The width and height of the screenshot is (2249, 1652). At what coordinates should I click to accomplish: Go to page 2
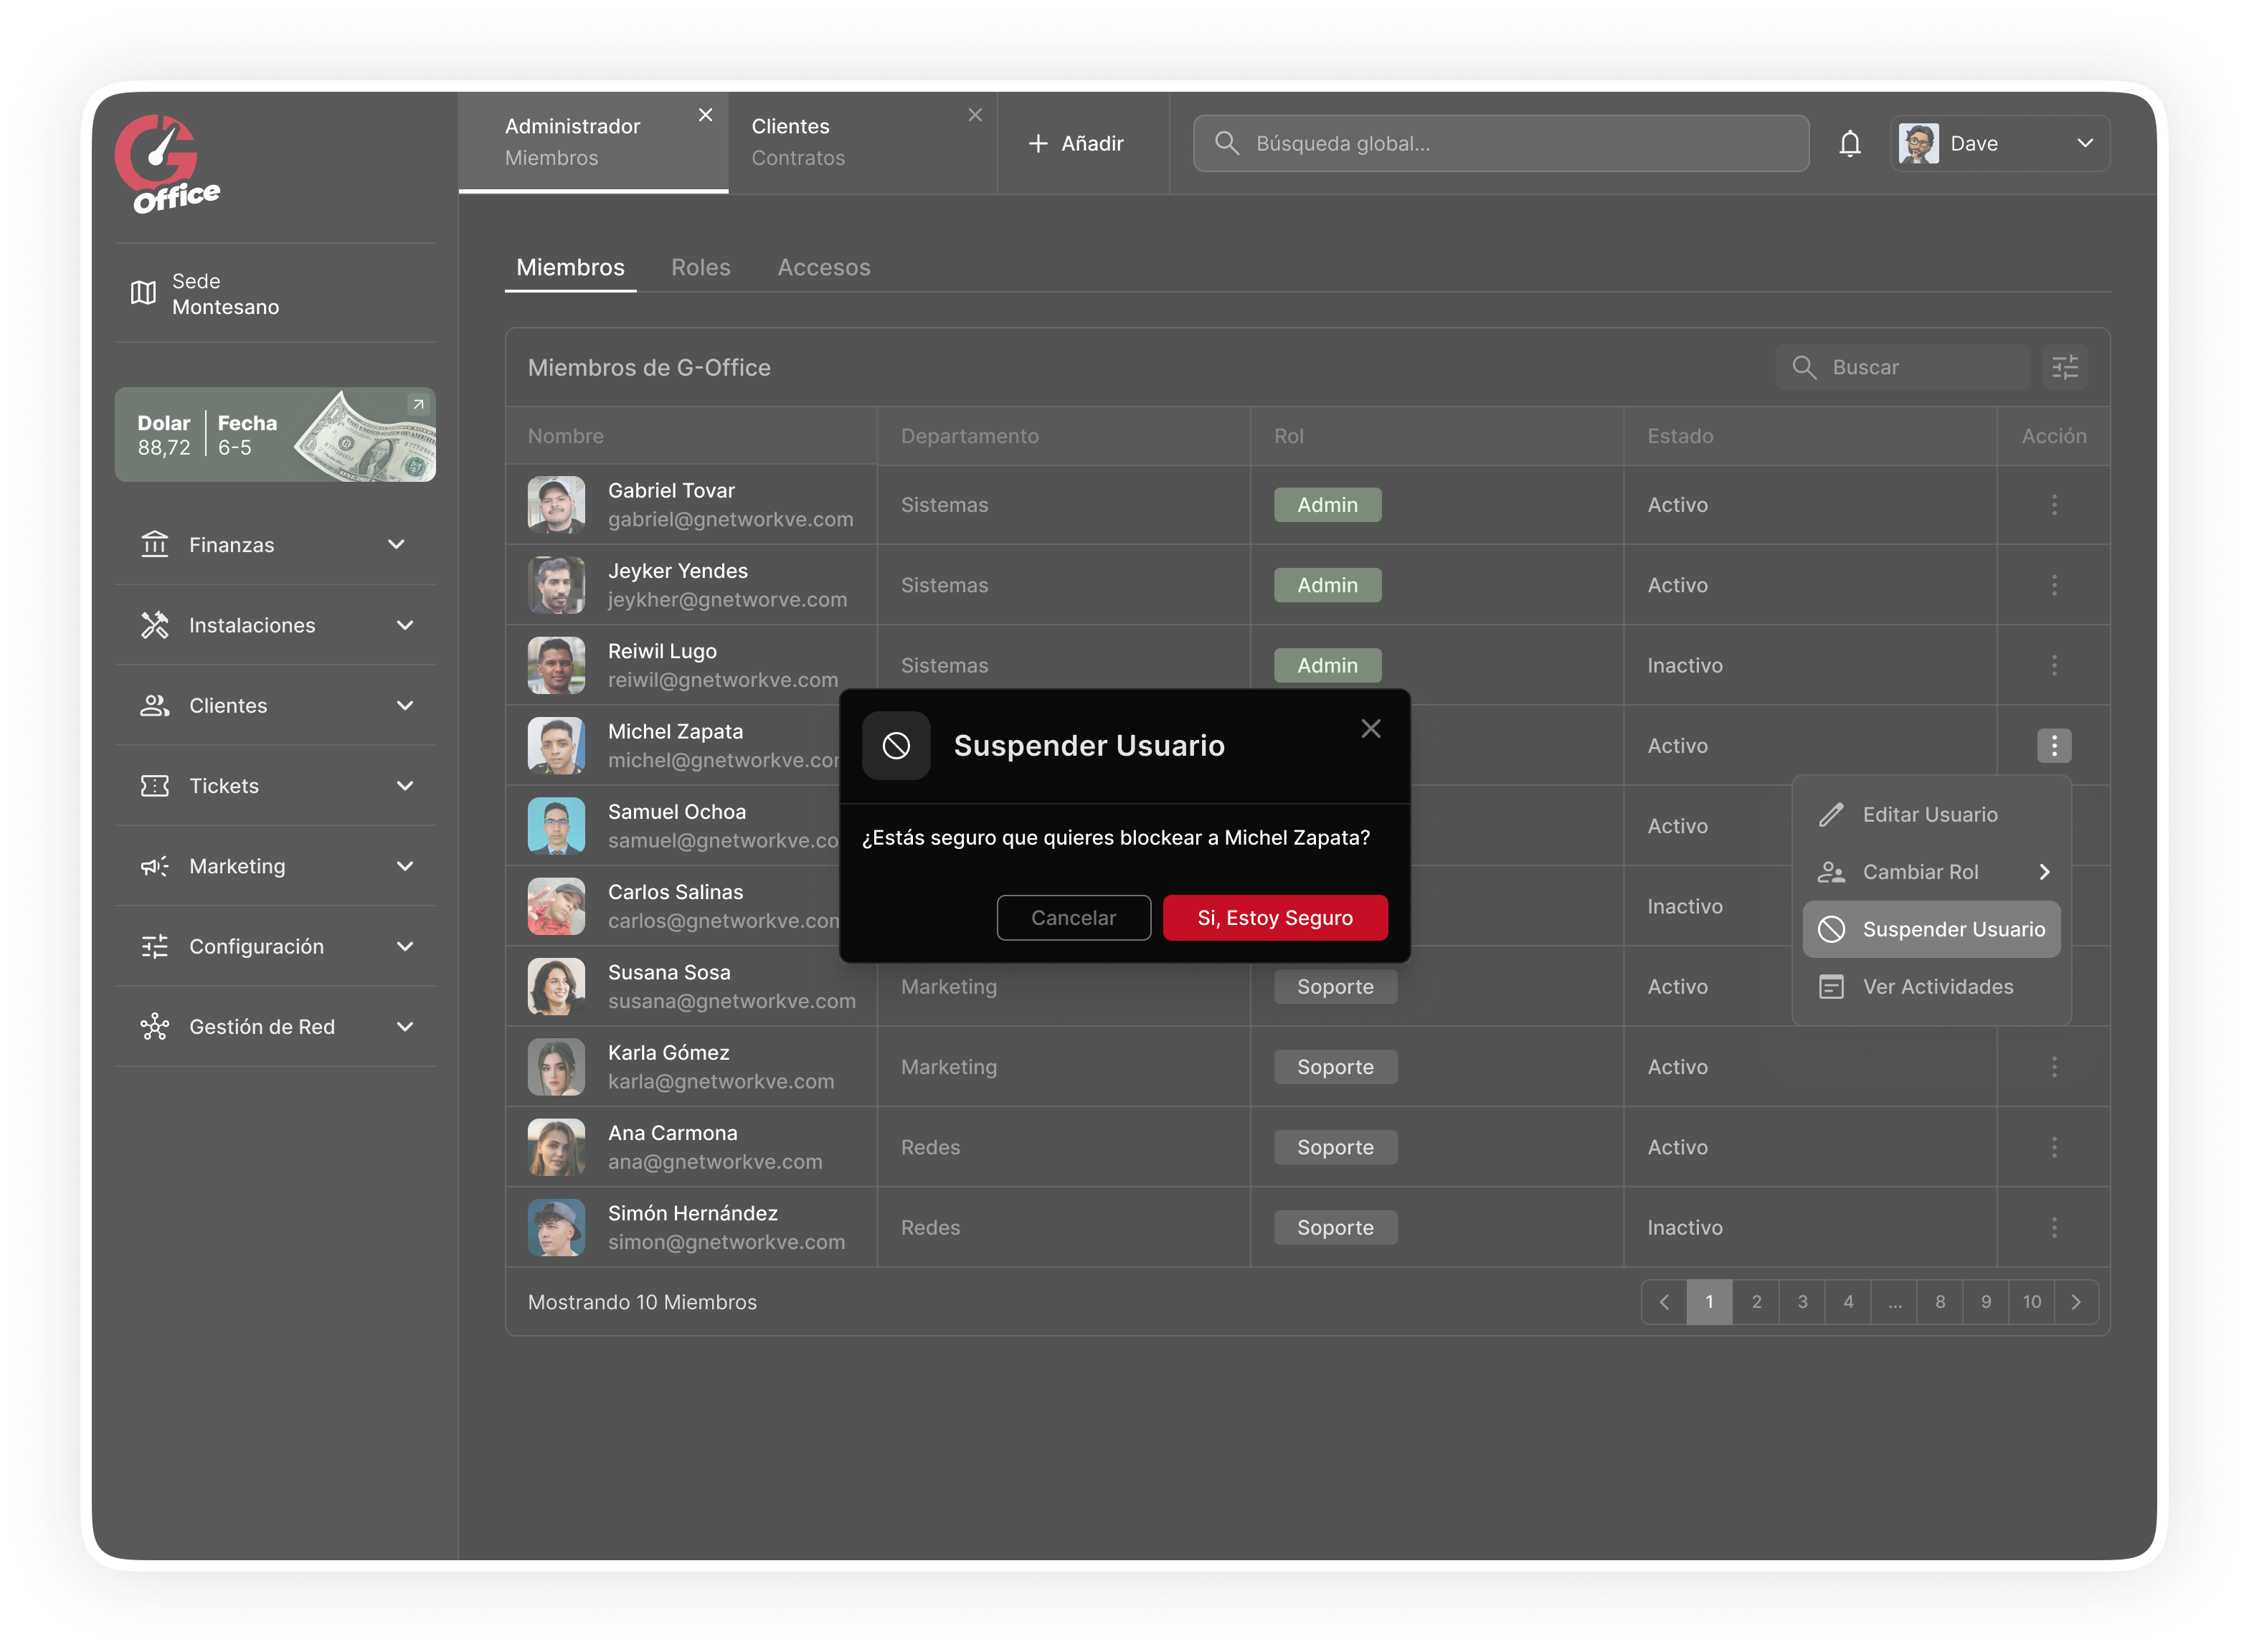(x=1756, y=1302)
